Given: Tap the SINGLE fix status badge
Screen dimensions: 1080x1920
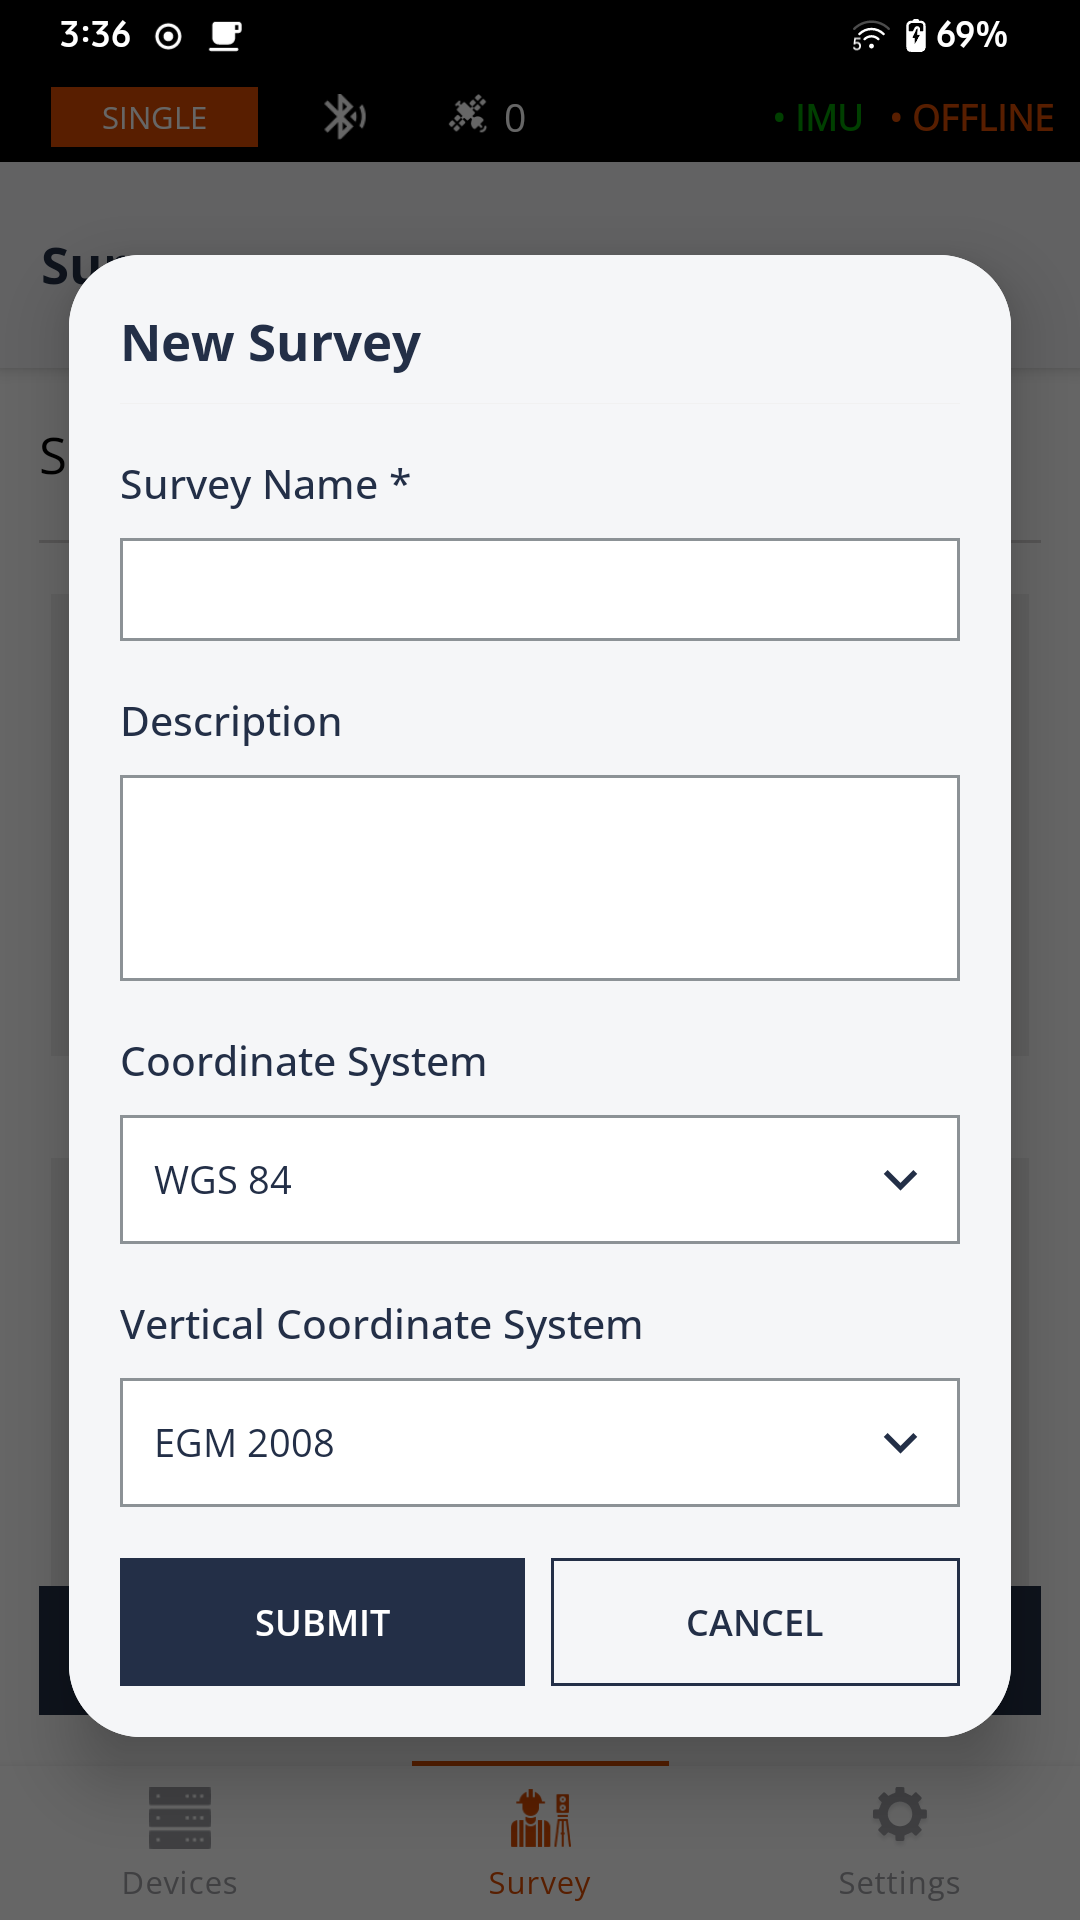Looking at the screenshot, I should point(154,117).
